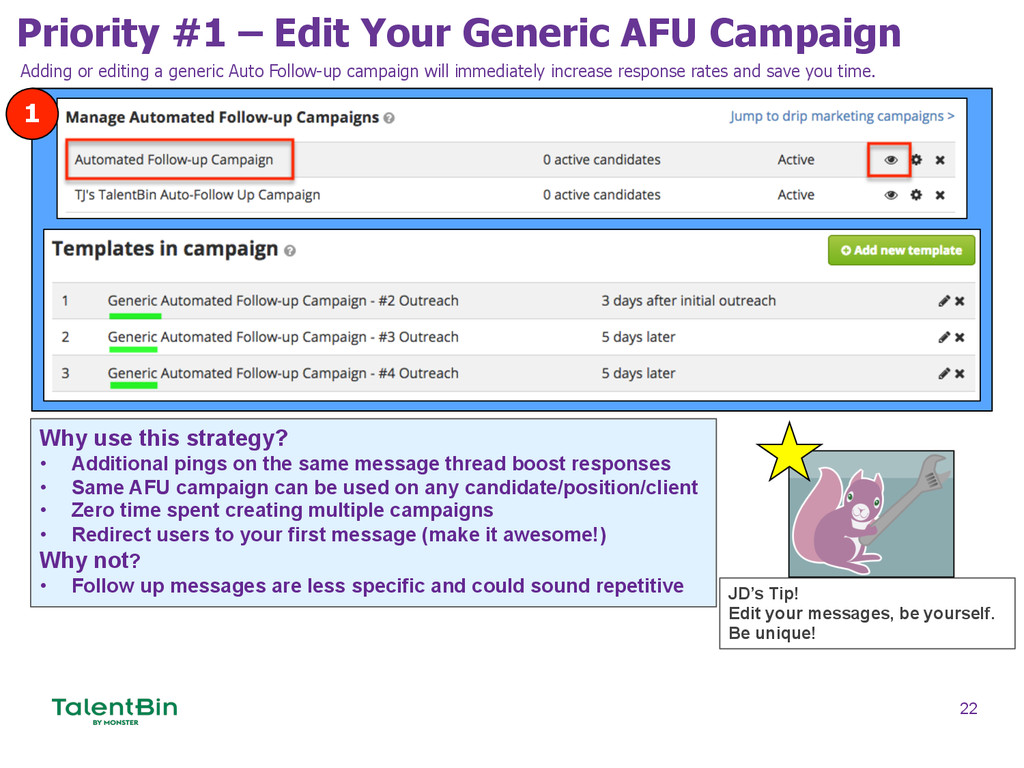Select Generic Automated Follow-up Campaign - #3 Outreach

tap(283, 337)
